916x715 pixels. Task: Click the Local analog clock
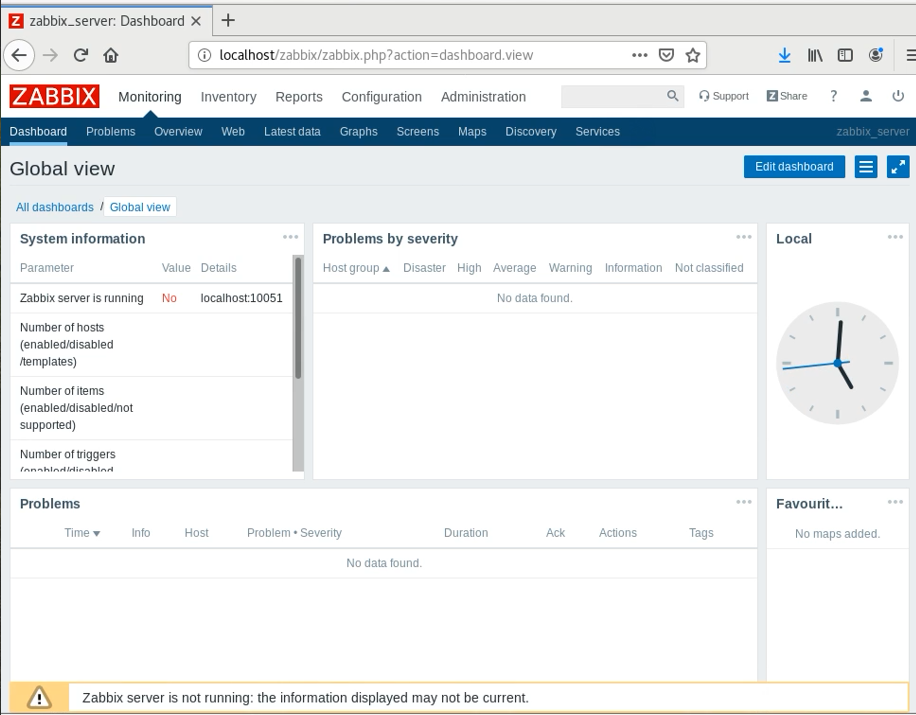(x=837, y=363)
